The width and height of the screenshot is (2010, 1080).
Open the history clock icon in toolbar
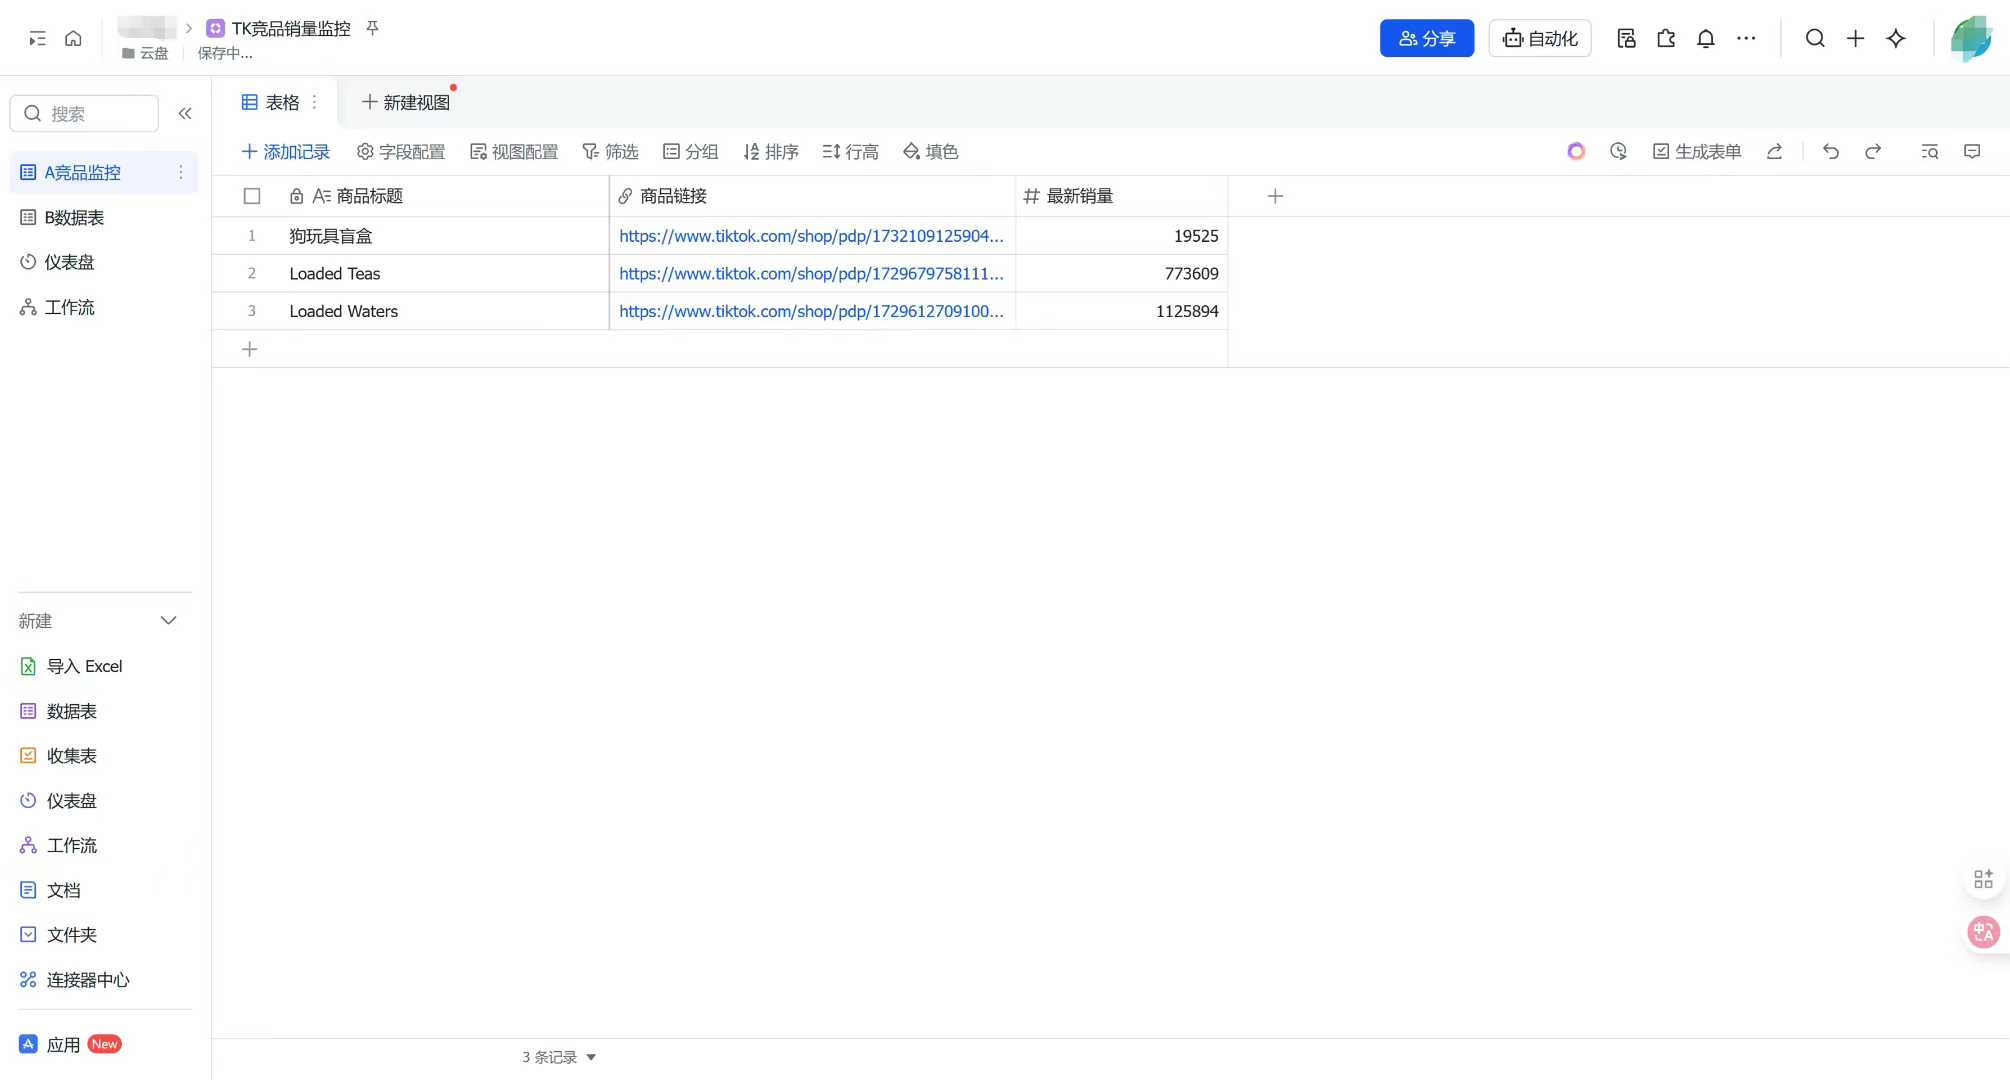coord(1618,152)
